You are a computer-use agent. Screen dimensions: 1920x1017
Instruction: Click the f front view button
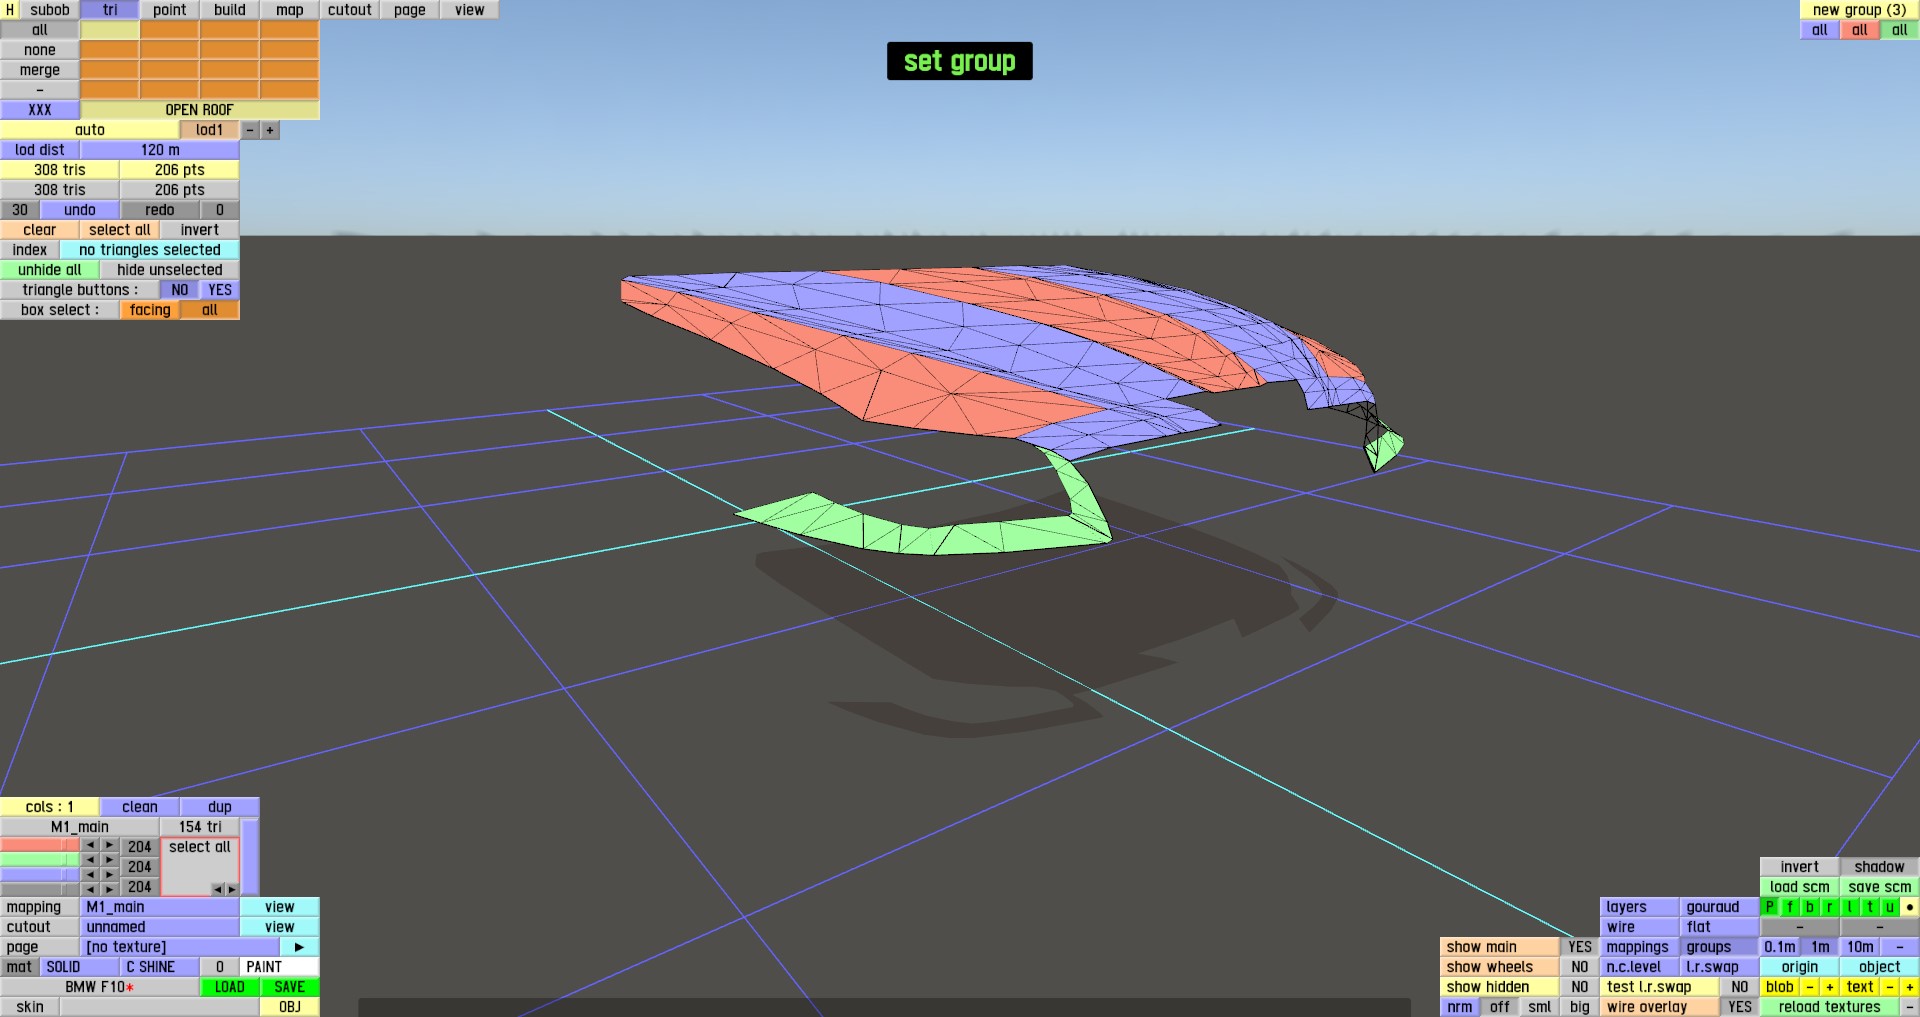[x=1790, y=907]
